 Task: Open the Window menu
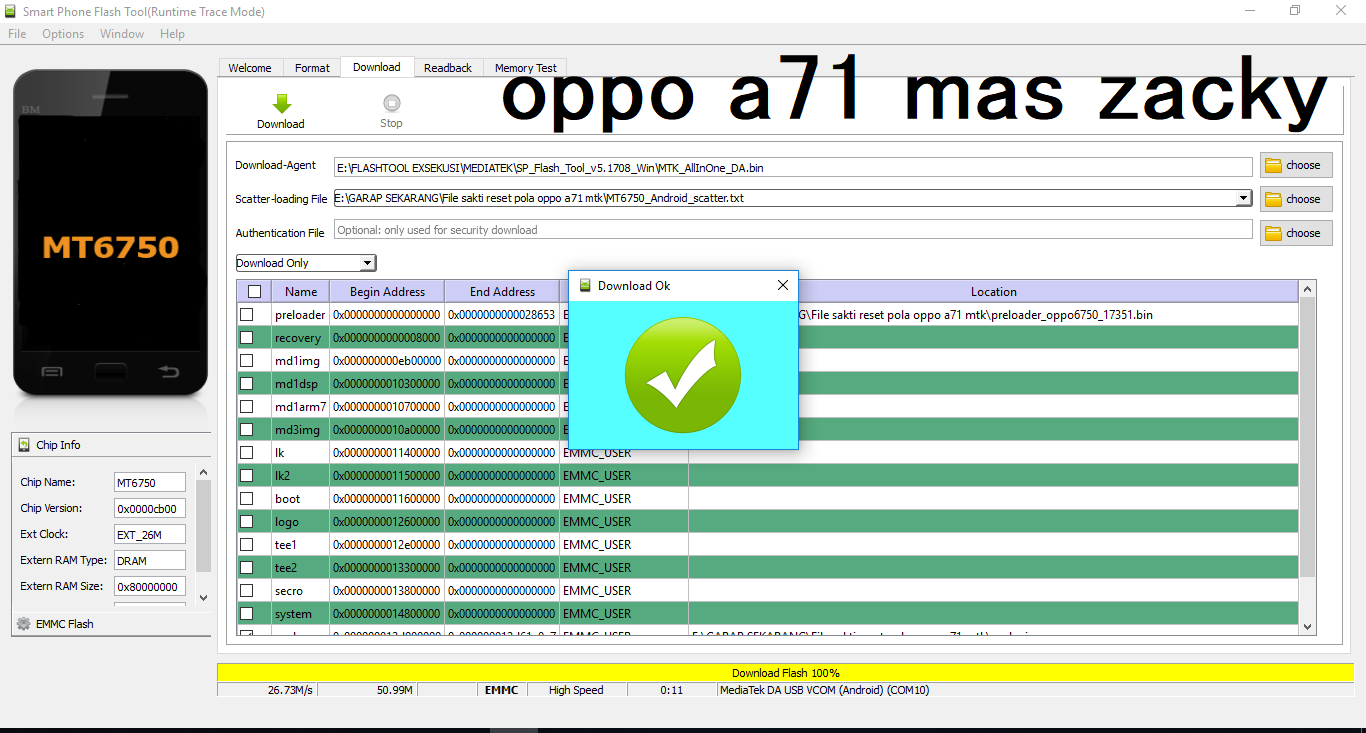coord(122,34)
